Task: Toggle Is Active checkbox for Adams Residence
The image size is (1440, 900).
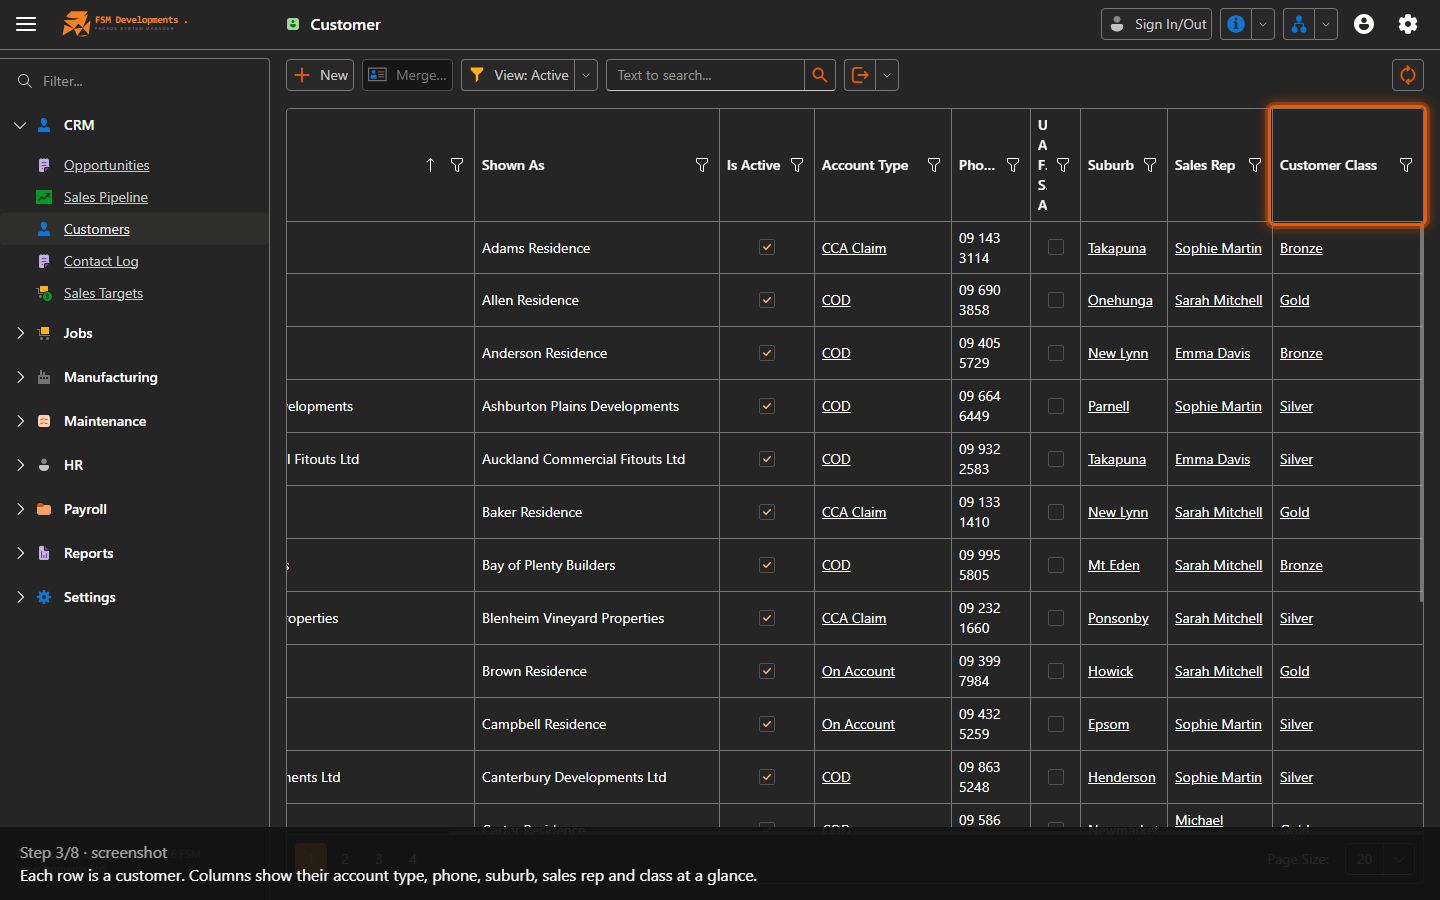Action: click(767, 247)
